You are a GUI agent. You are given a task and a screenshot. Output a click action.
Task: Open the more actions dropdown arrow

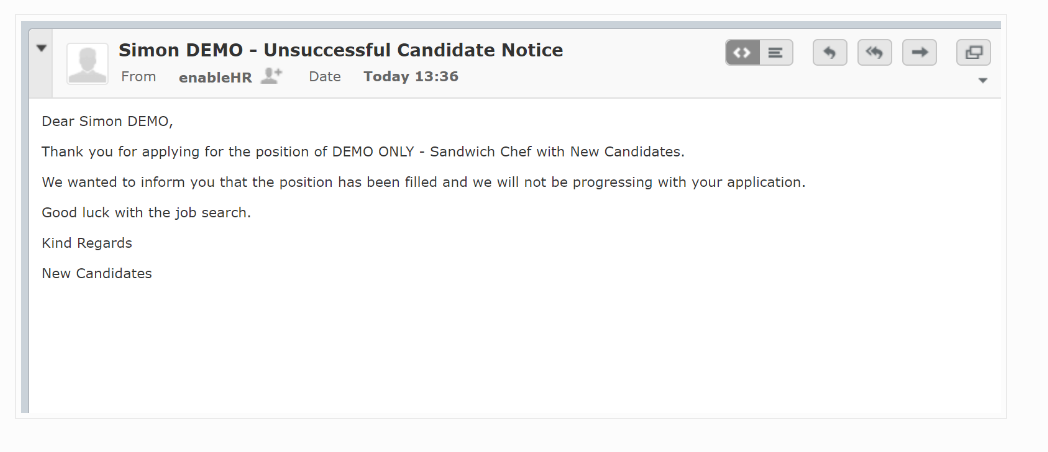[x=983, y=80]
